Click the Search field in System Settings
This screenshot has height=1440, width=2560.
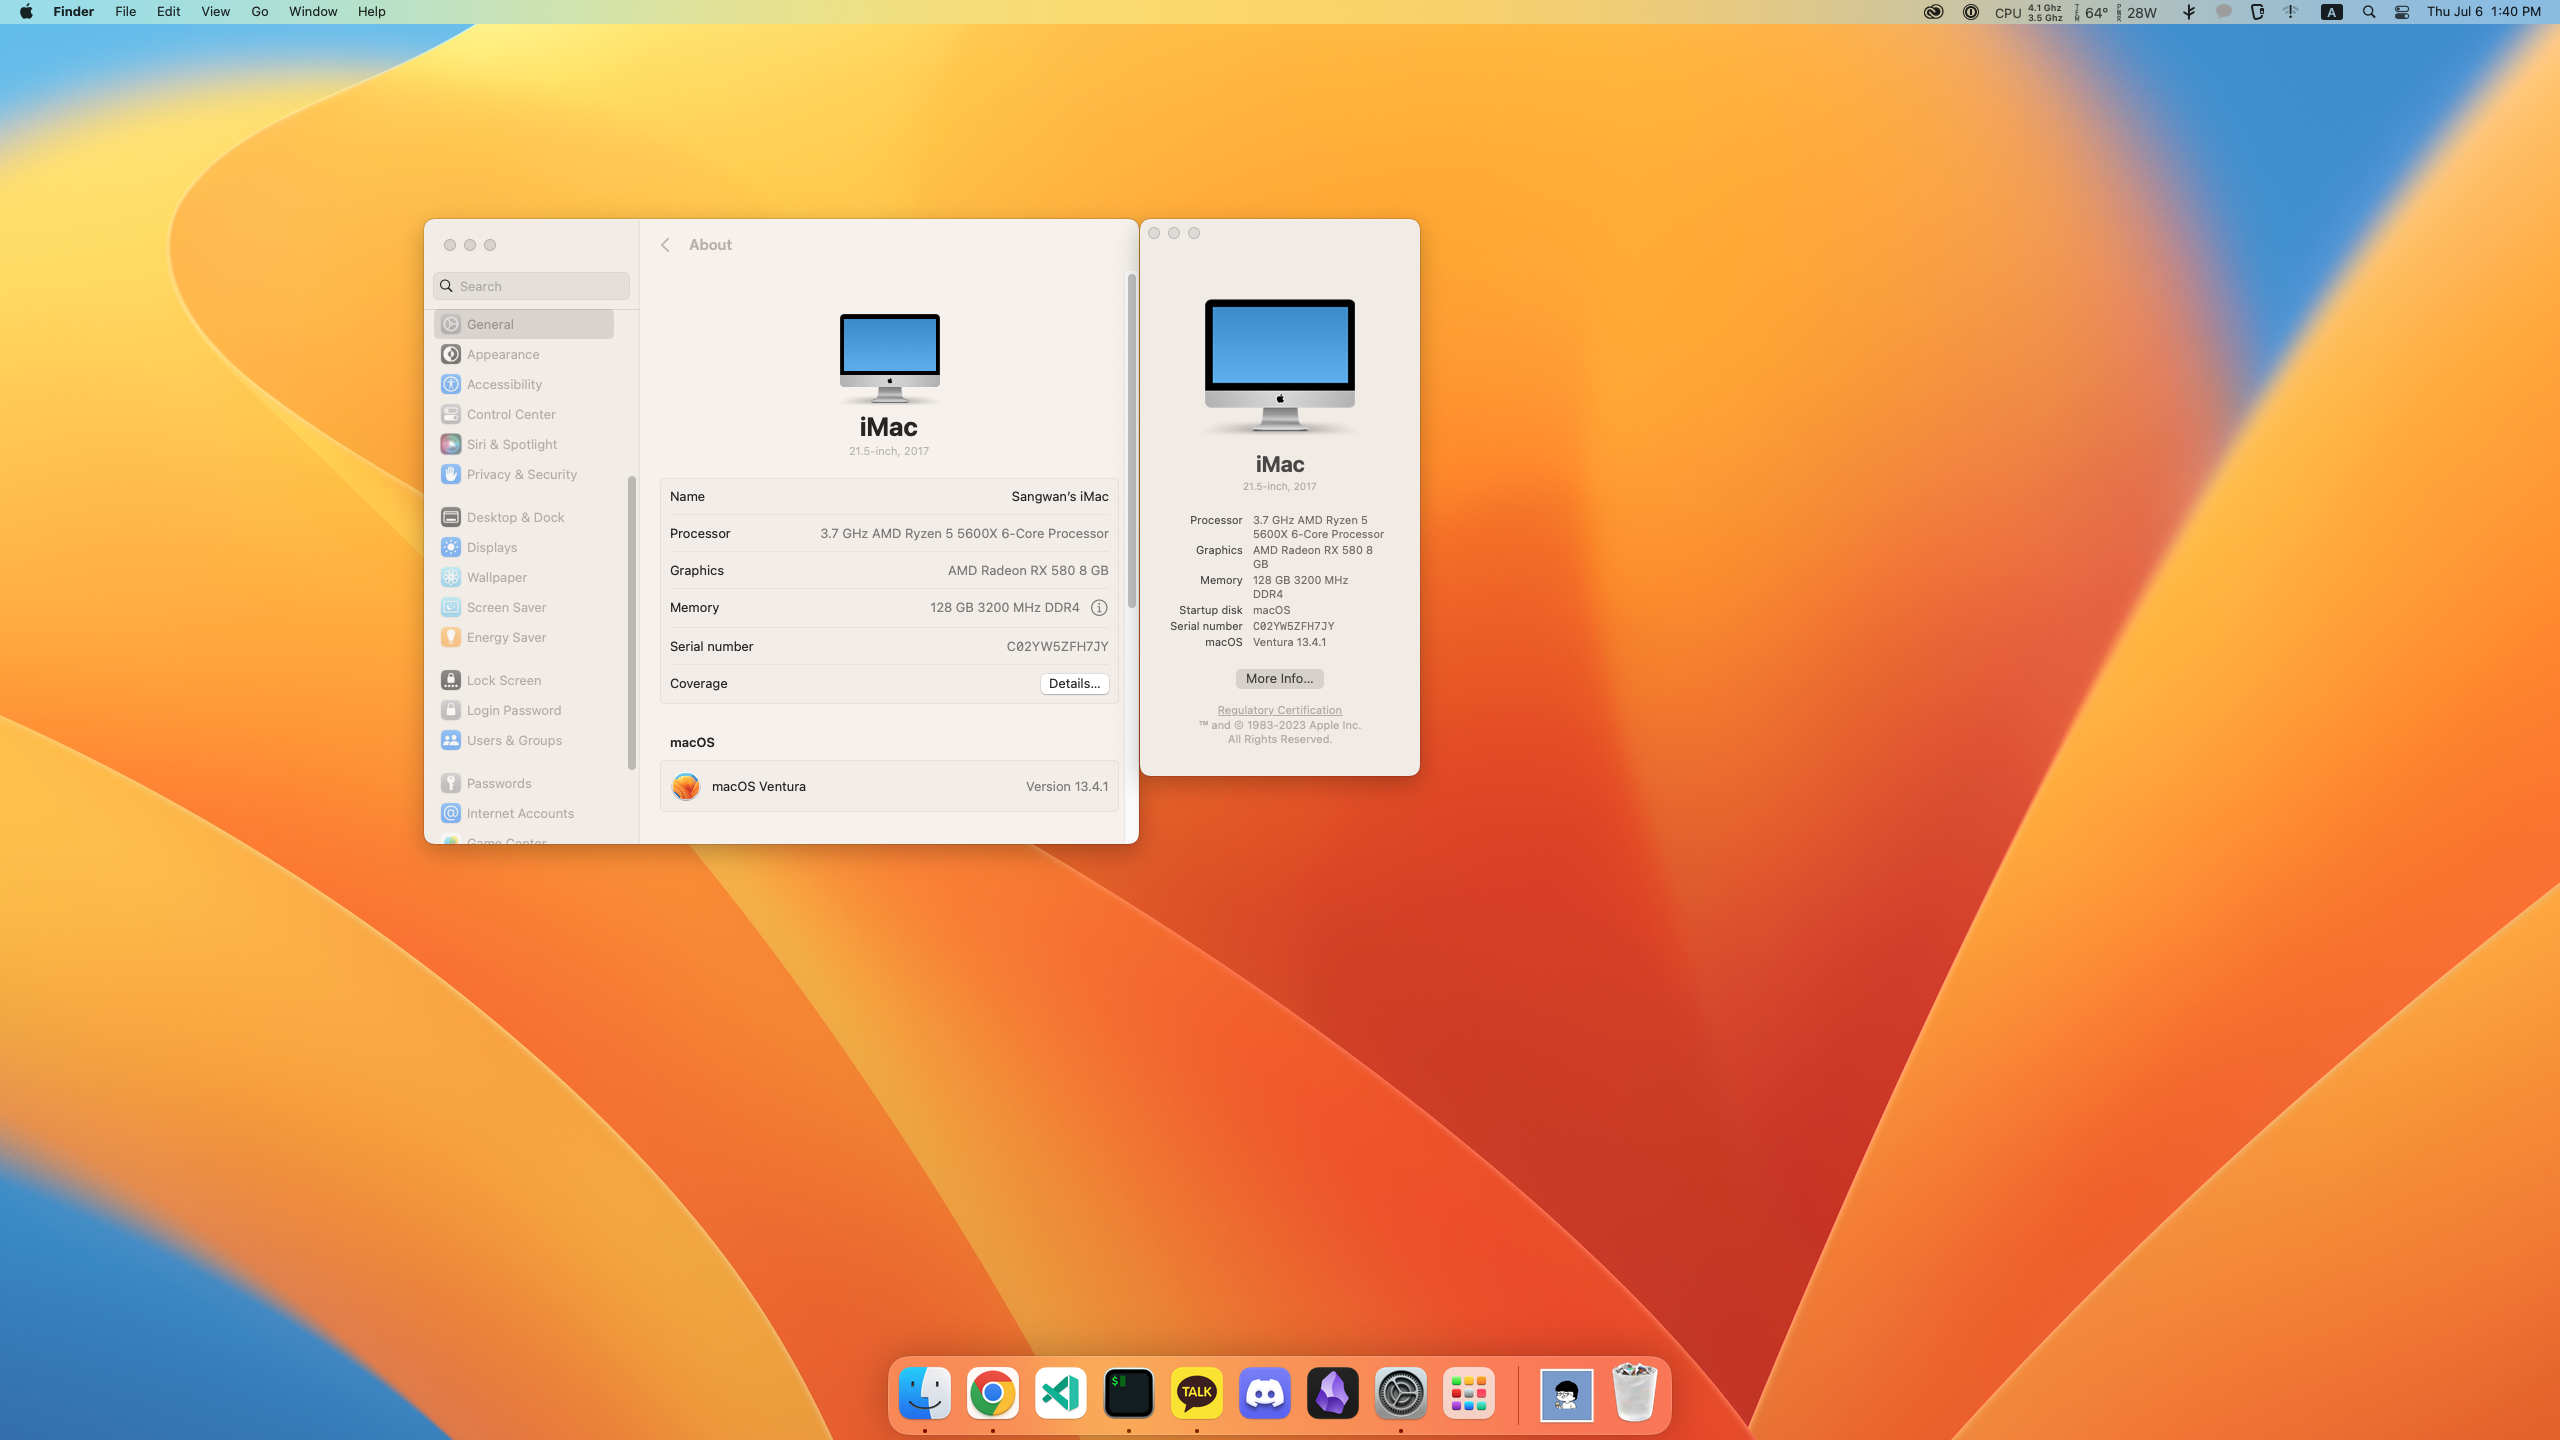click(x=531, y=286)
